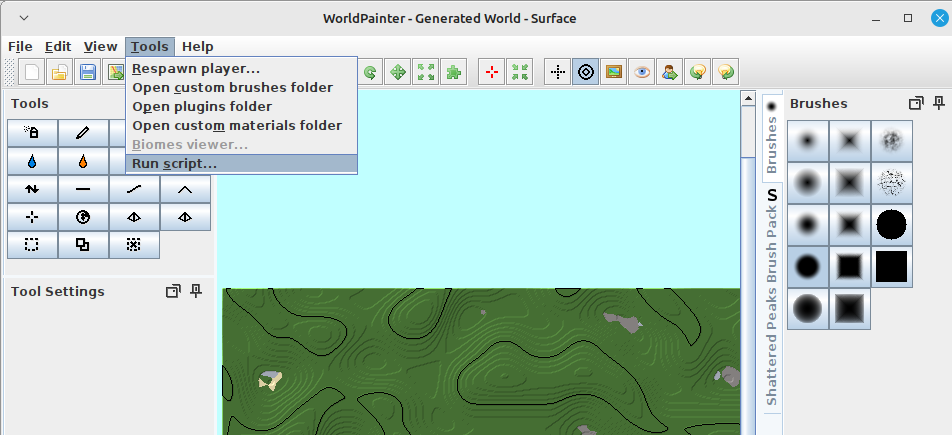Screen dimensions: 952x435
Task: Select the Pencil tool in Tools panel
Action: point(83,133)
